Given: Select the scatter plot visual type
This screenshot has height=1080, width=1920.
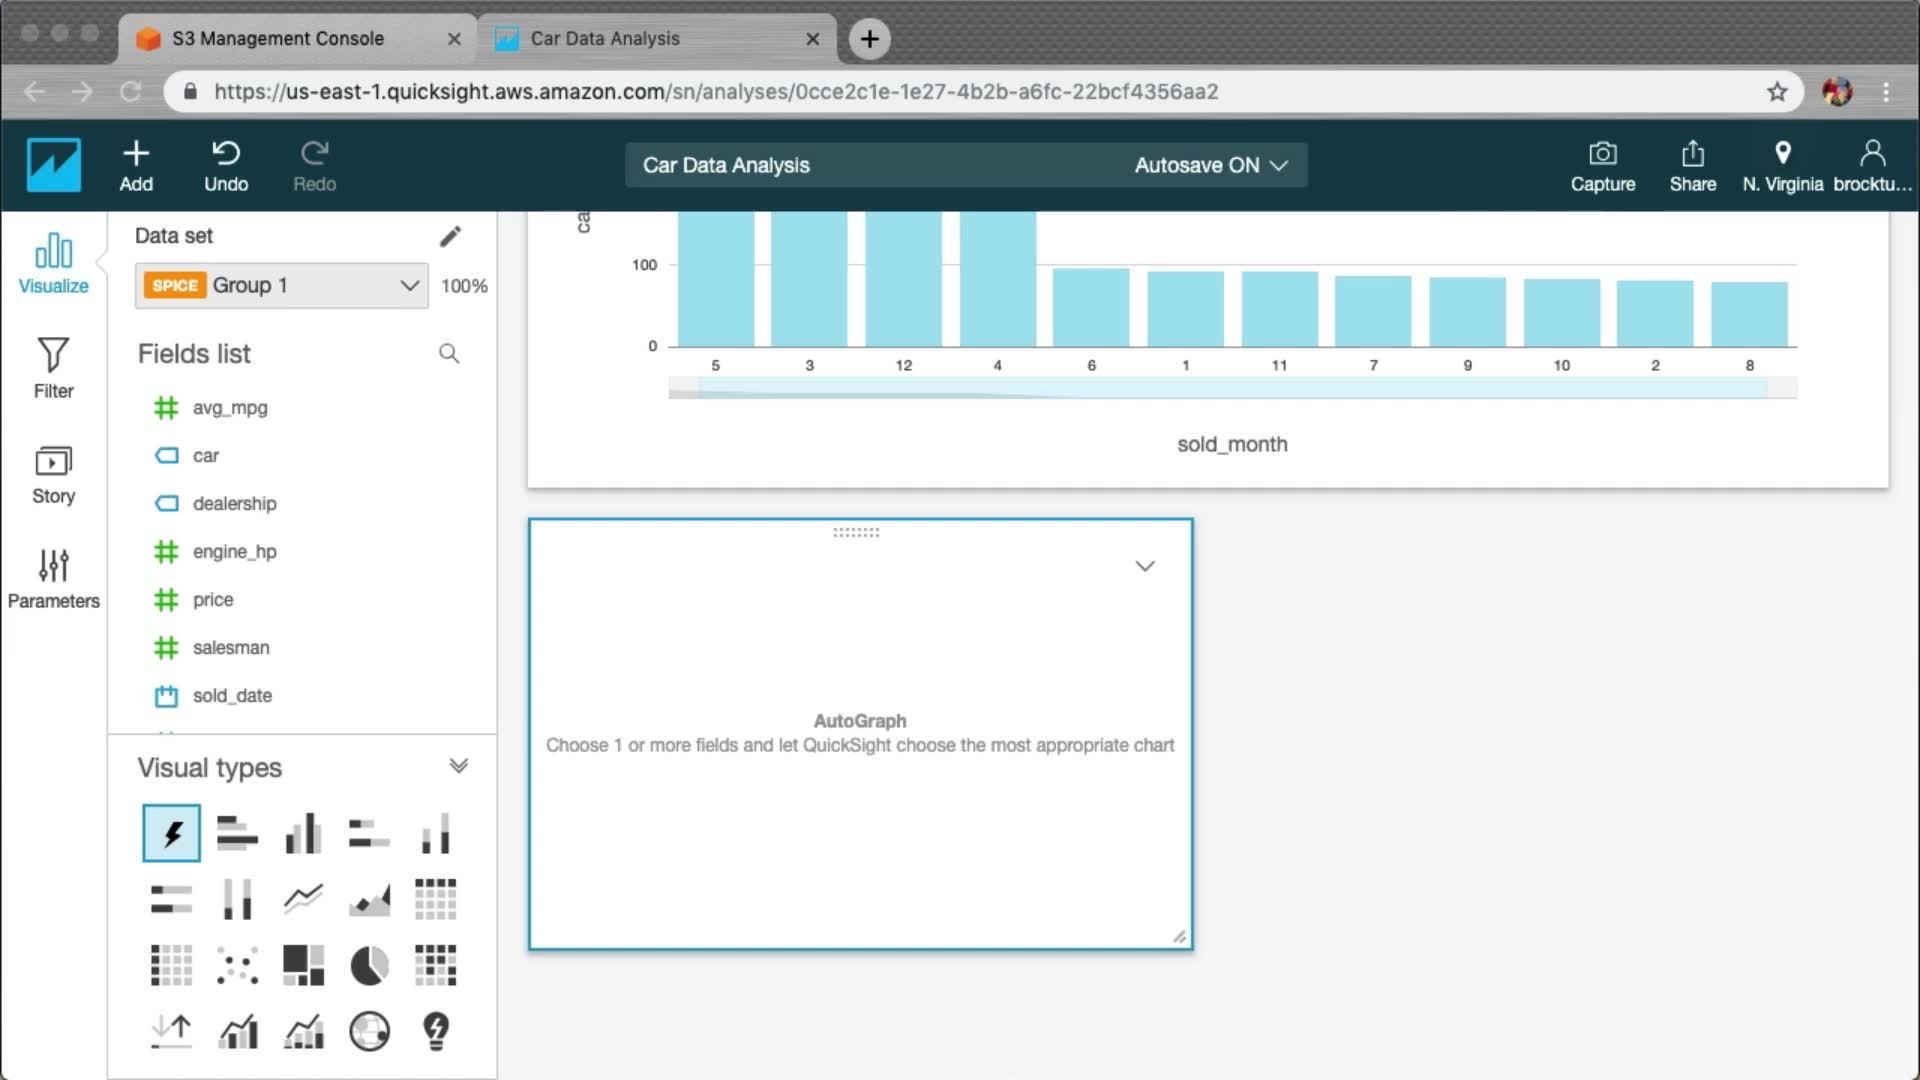Looking at the screenshot, I should tap(237, 966).
